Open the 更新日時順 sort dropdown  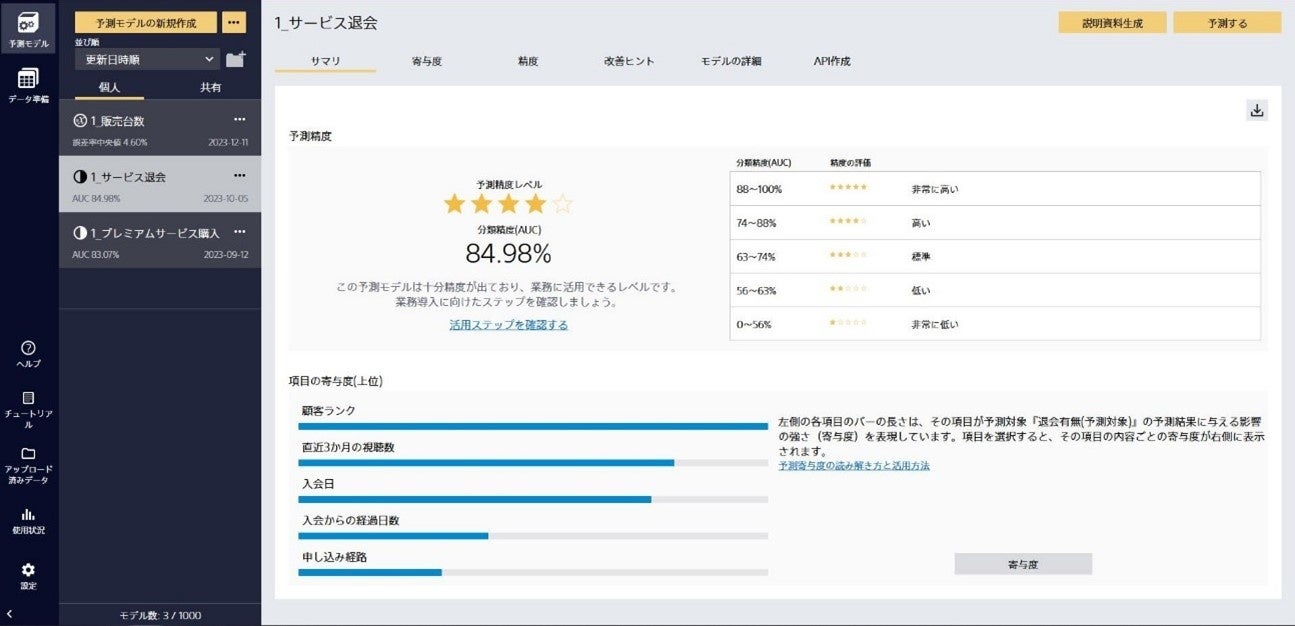[147, 60]
